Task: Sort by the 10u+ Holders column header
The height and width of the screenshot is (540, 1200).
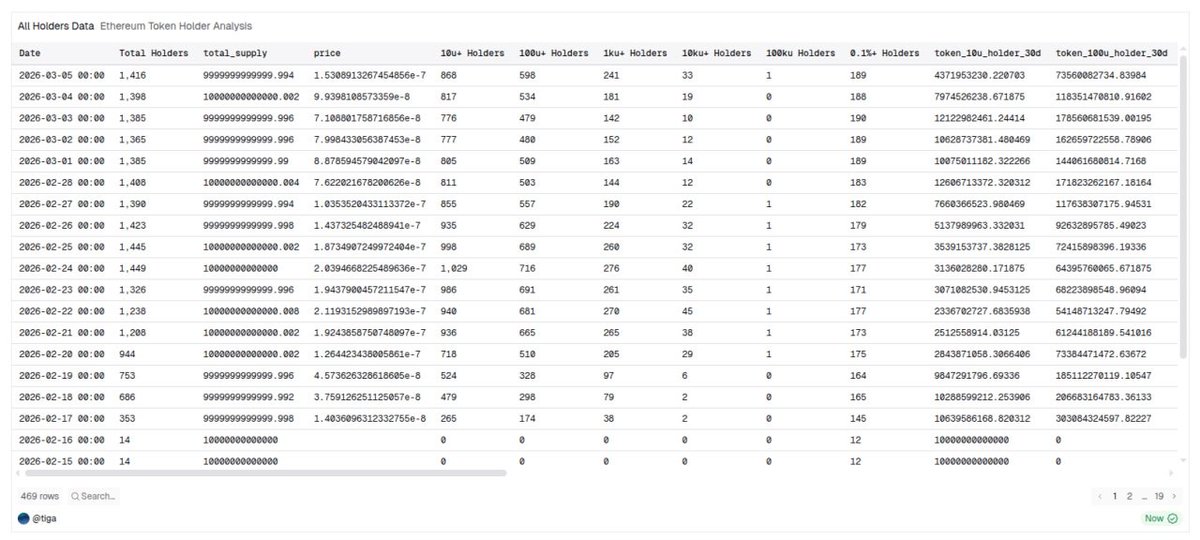Action: tap(474, 53)
